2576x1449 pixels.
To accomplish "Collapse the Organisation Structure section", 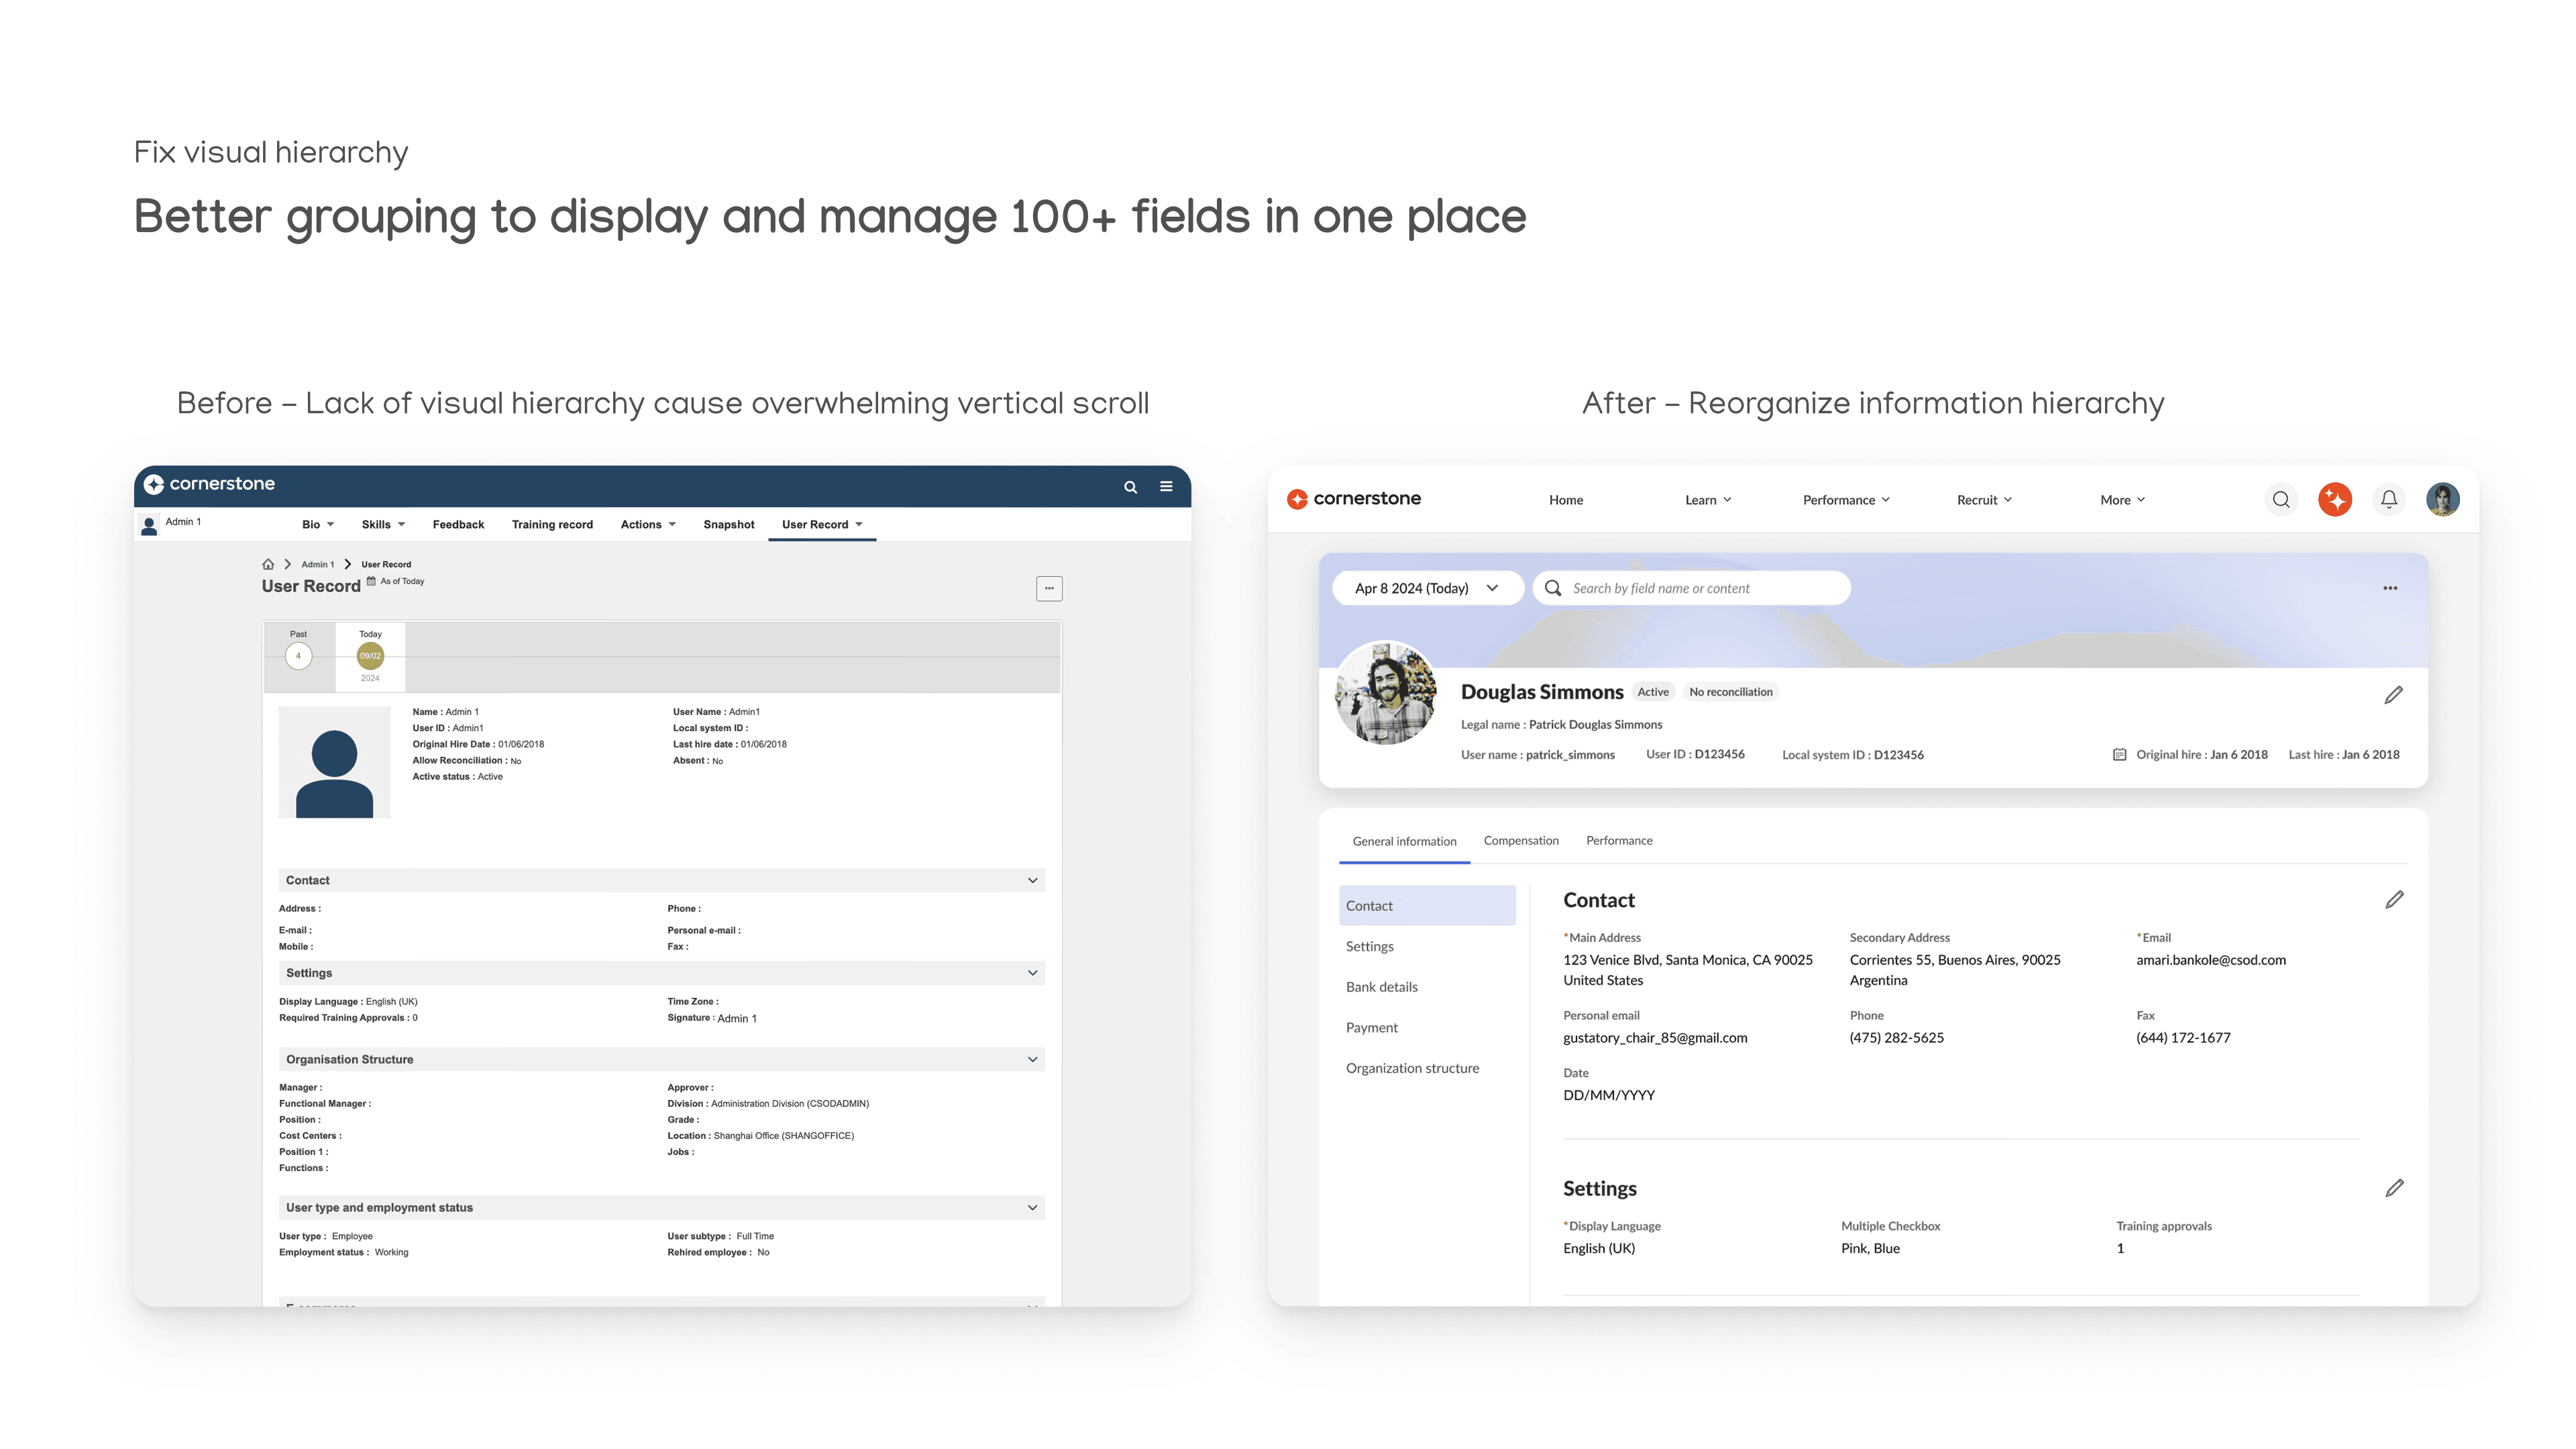I will 1032,1059.
